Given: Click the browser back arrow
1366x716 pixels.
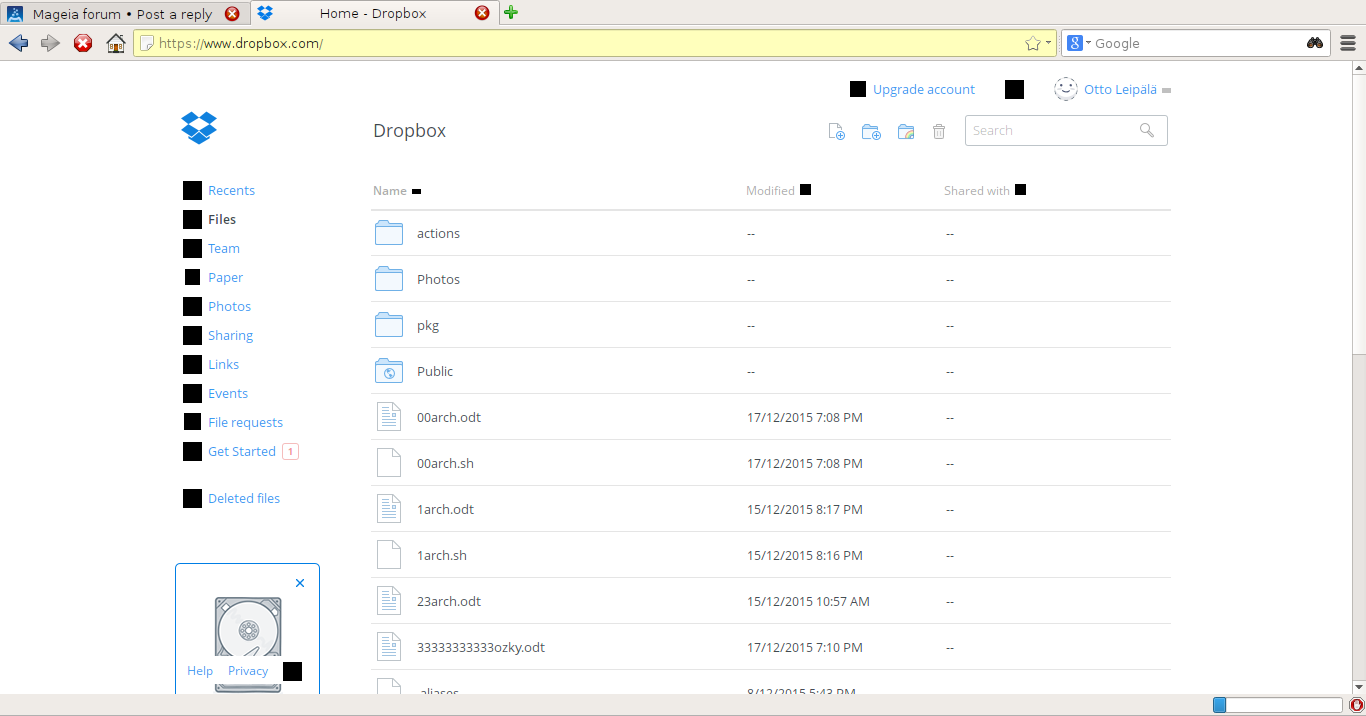Looking at the screenshot, I should (x=18, y=43).
